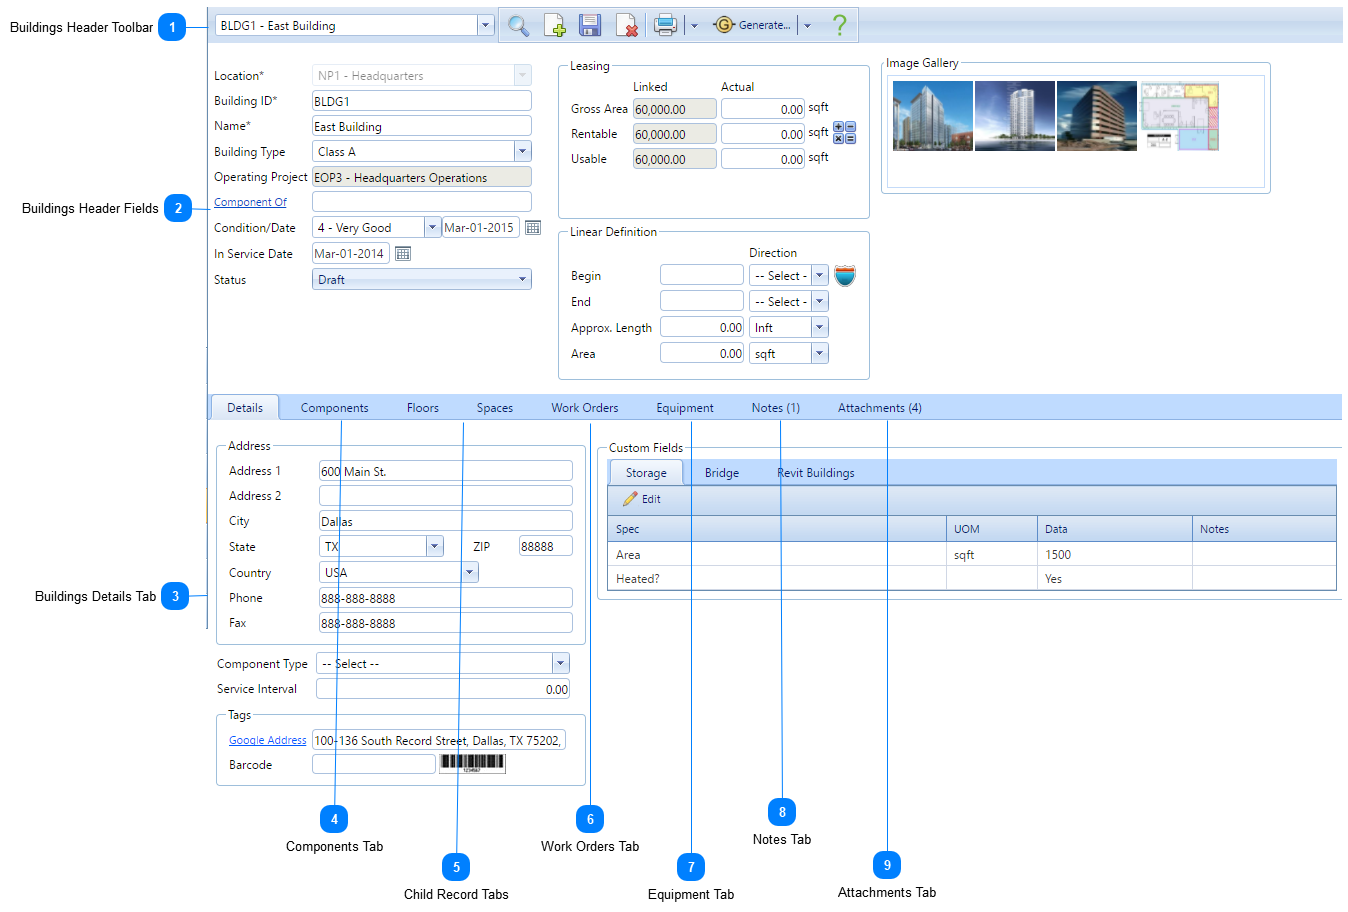1348x912 pixels.
Task: Click the Fax input field
Action: 446,623
